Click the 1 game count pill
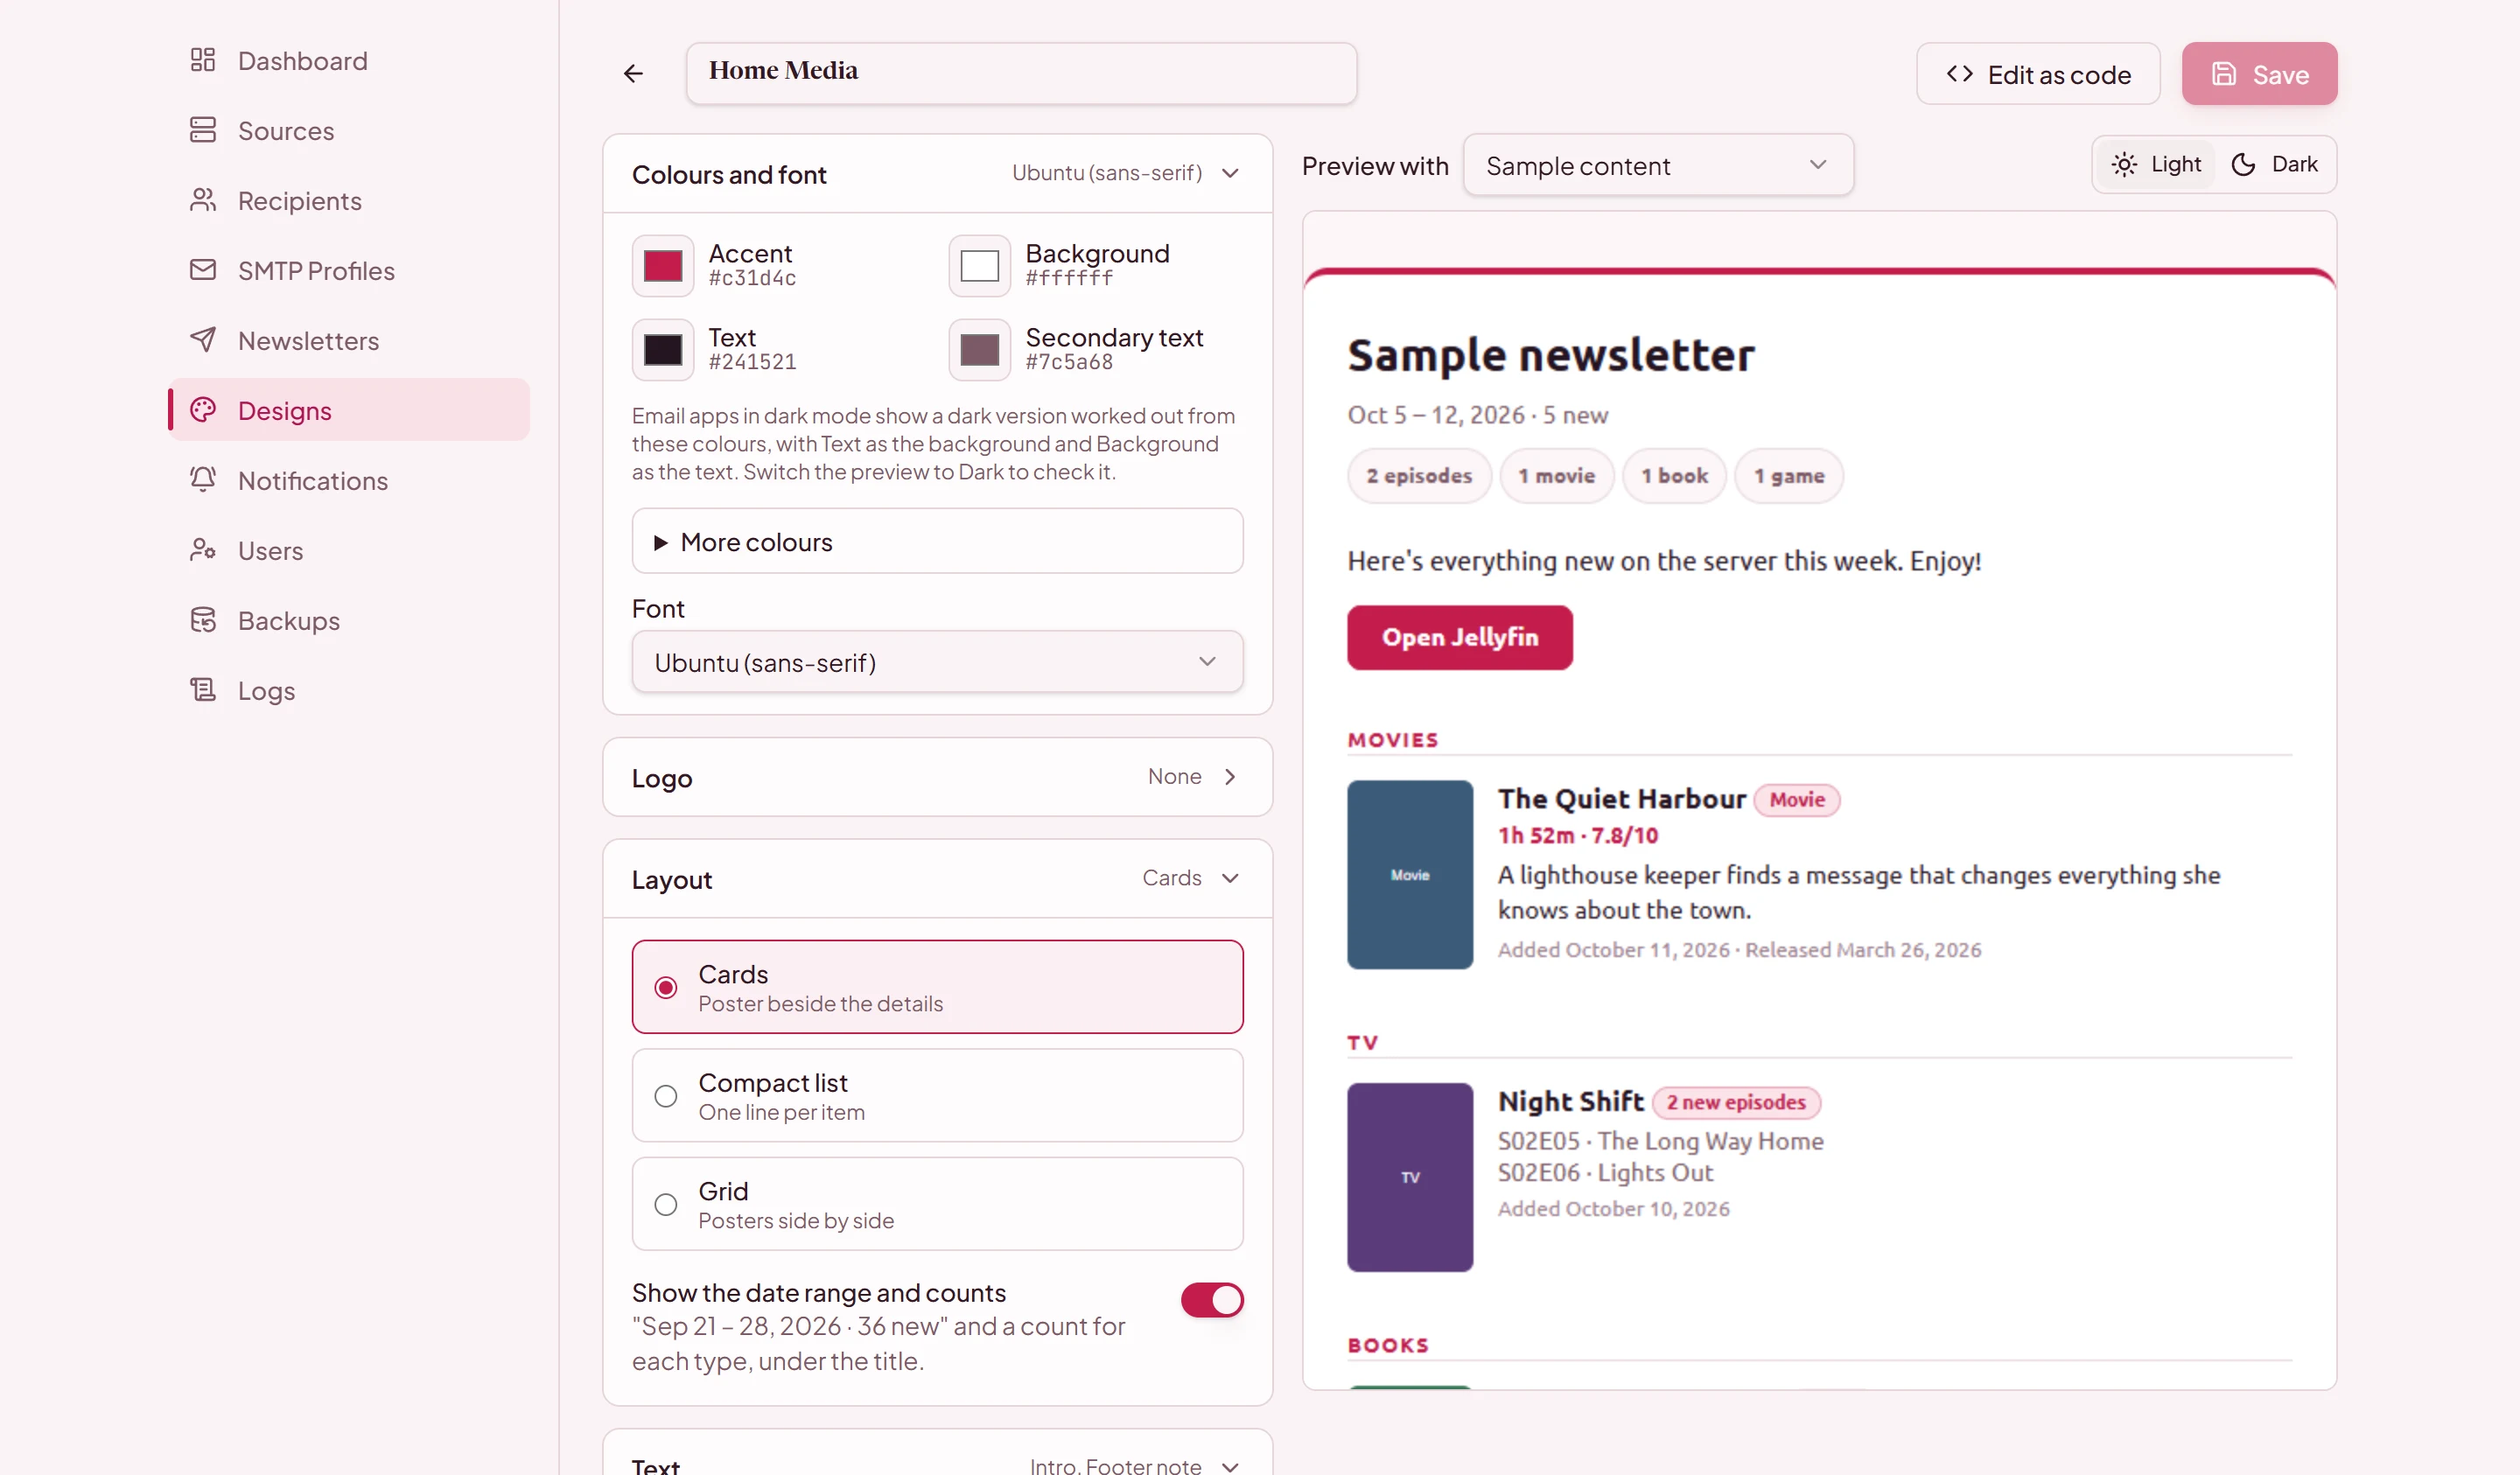This screenshot has width=2520, height=1475. pyautogui.click(x=1789, y=476)
